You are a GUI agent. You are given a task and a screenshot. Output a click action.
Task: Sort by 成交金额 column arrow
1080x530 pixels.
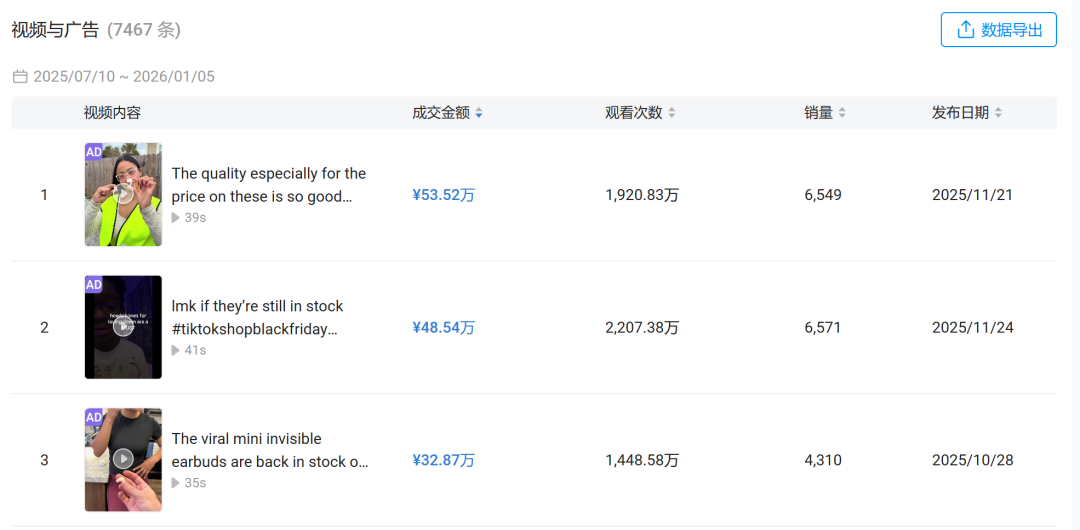coord(479,113)
